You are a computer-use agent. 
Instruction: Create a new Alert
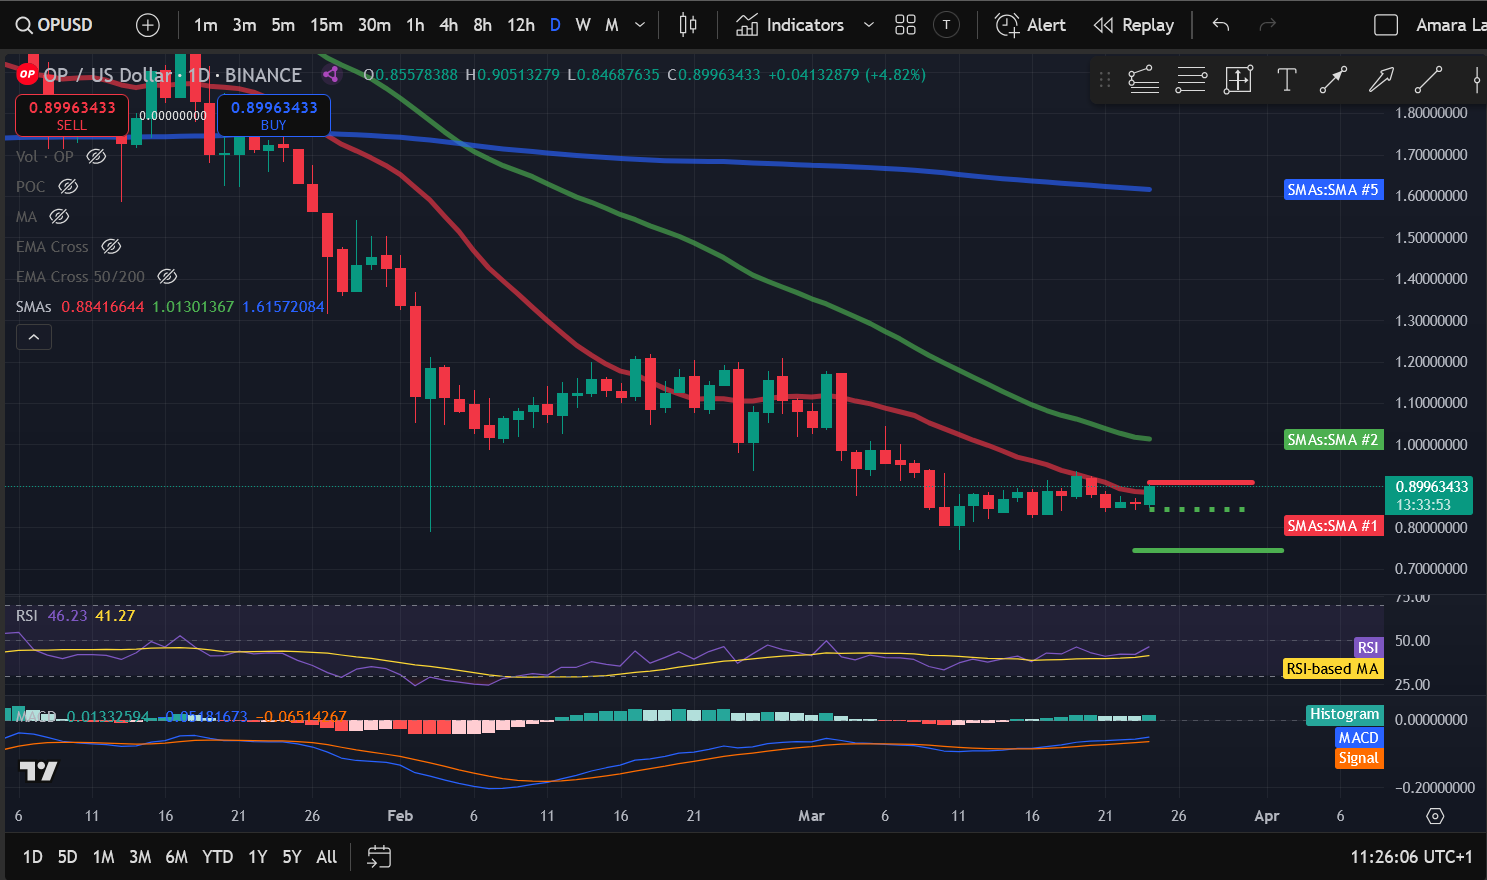(x=1031, y=25)
